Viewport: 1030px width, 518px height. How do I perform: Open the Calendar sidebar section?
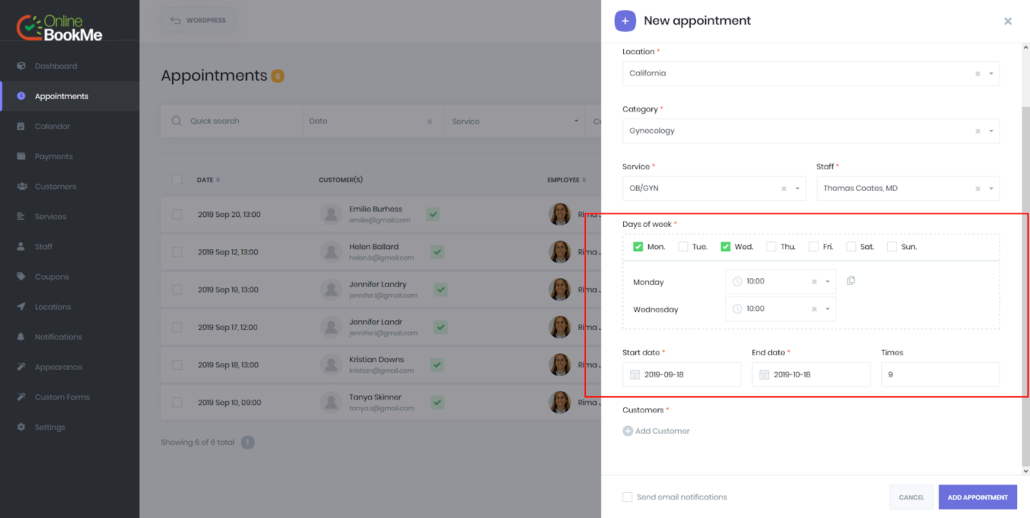[x=52, y=126]
